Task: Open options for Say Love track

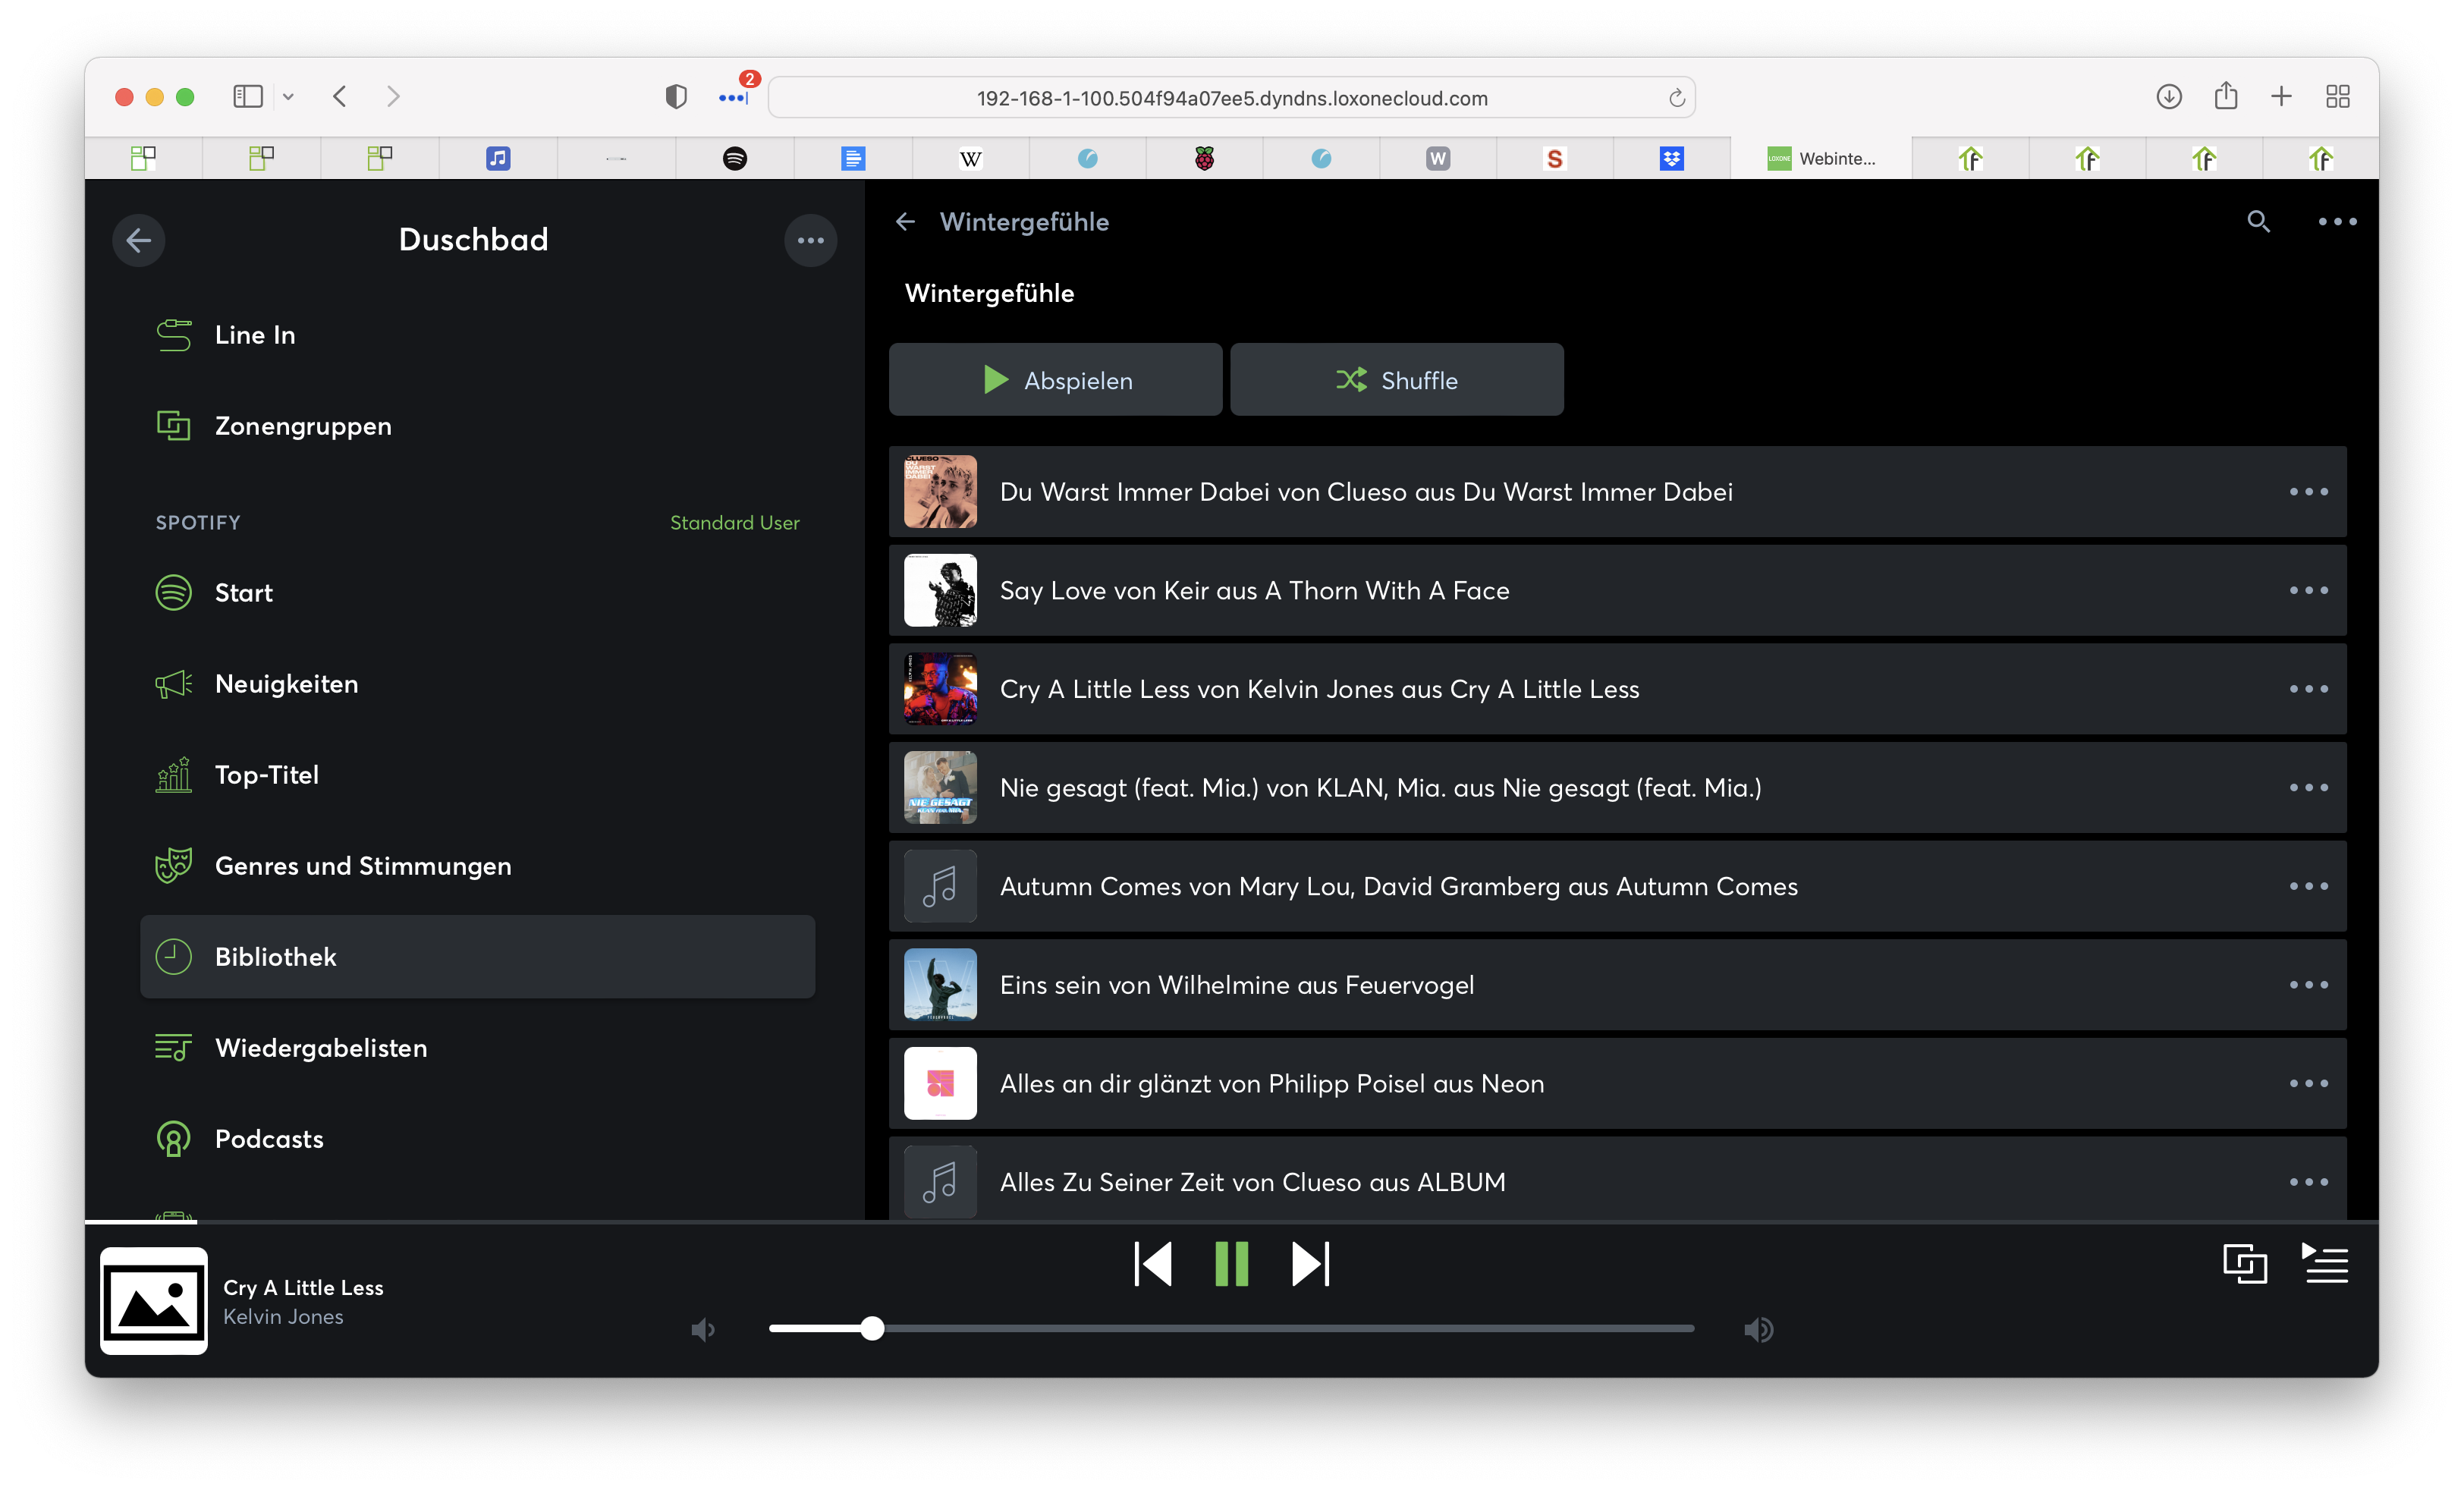Action: [2308, 591]
